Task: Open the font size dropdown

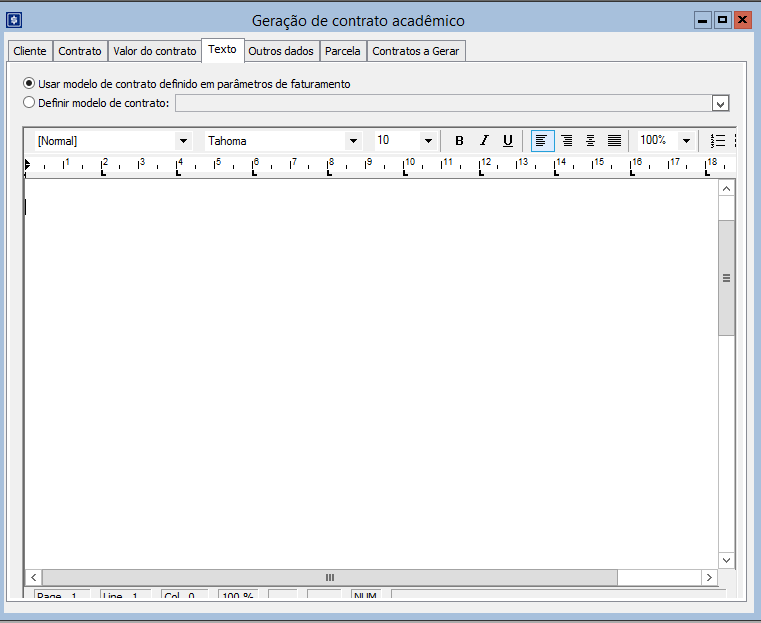Action: [428, 141]
